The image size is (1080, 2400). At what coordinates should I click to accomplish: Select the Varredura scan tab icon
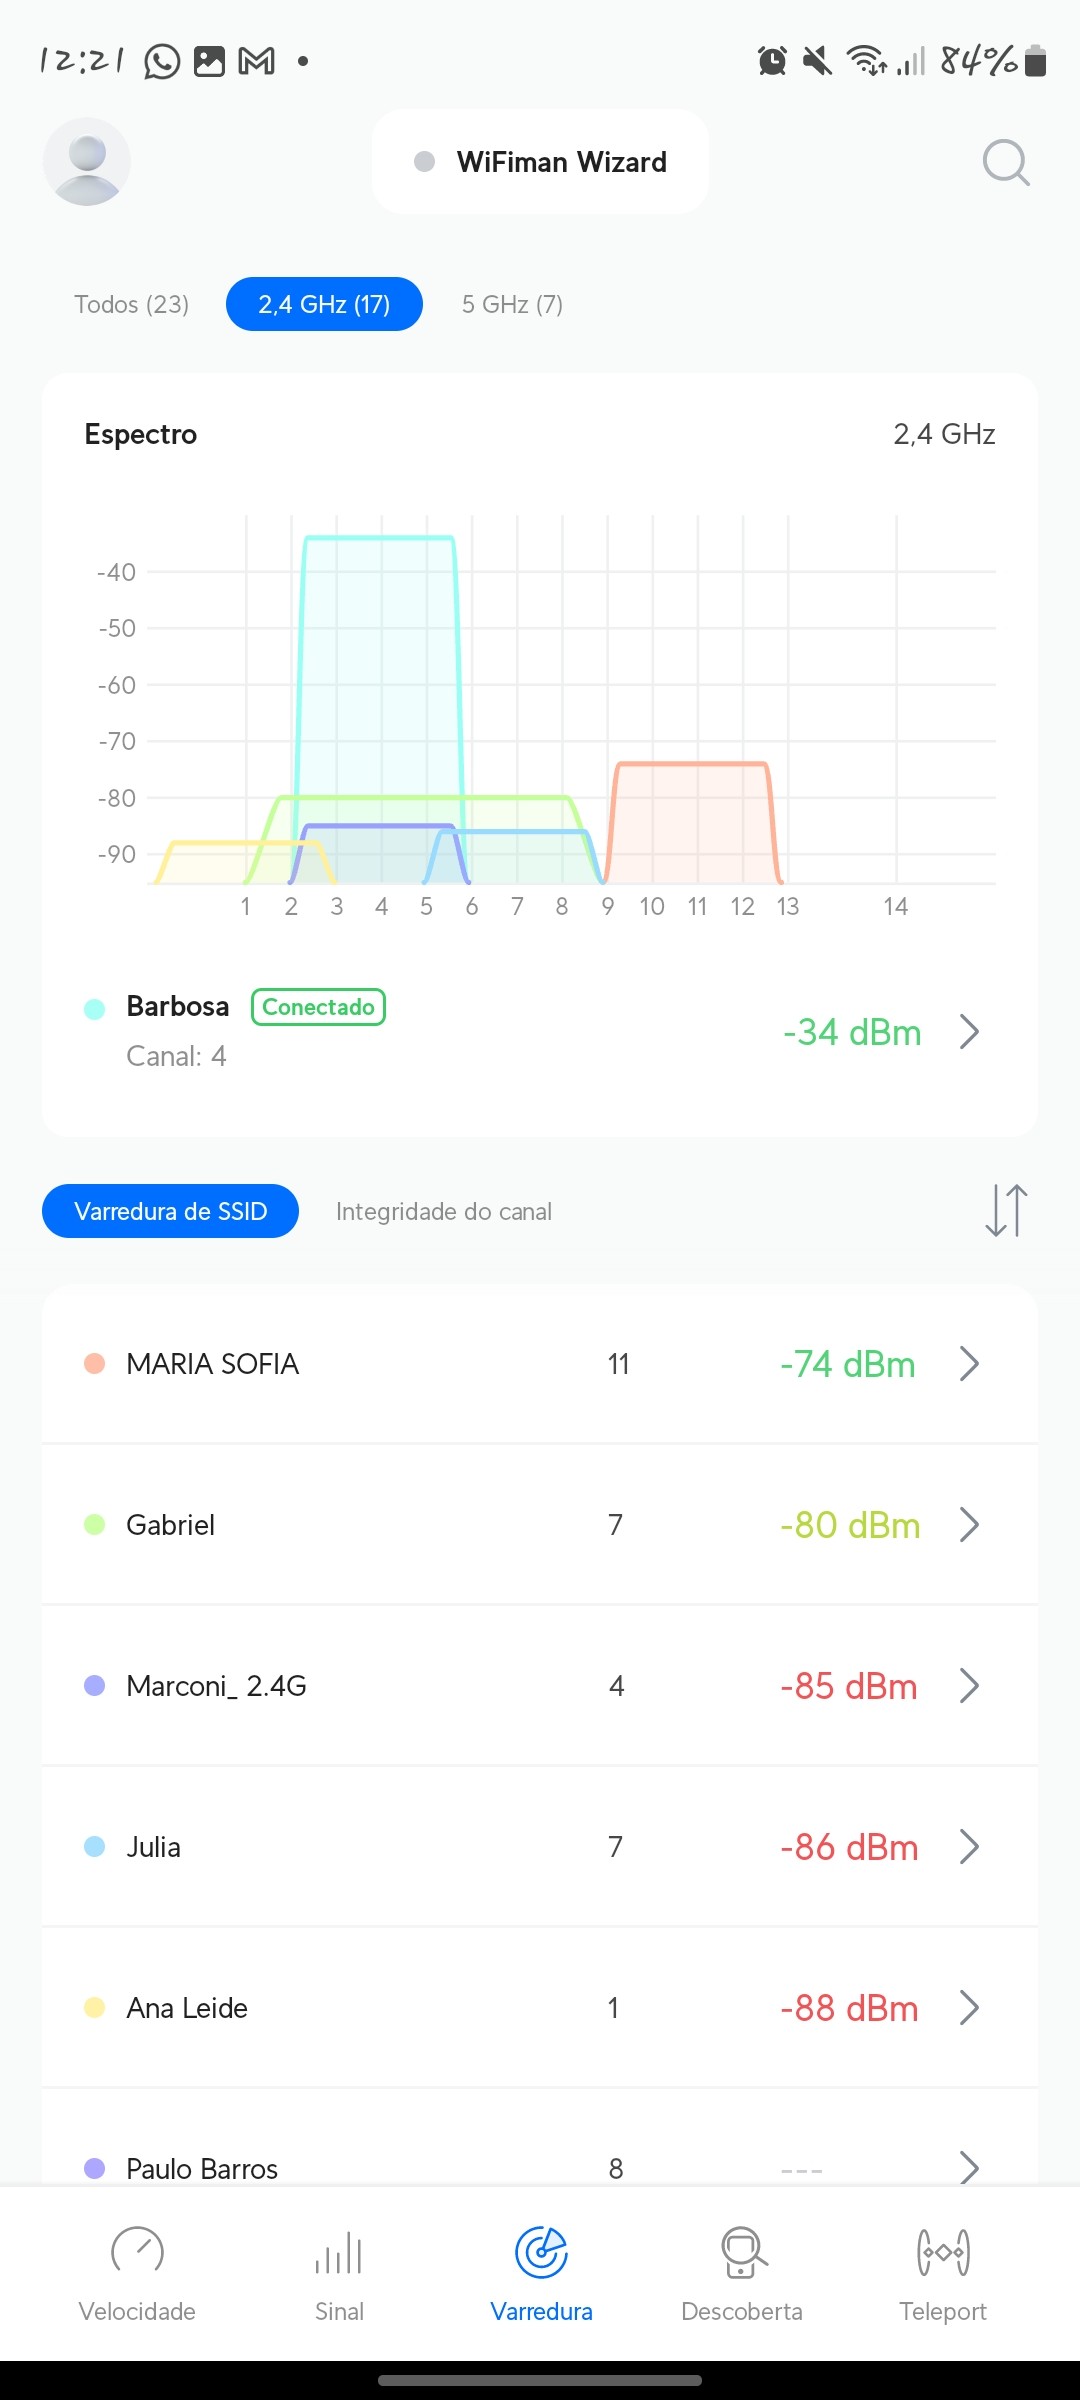541,2254
